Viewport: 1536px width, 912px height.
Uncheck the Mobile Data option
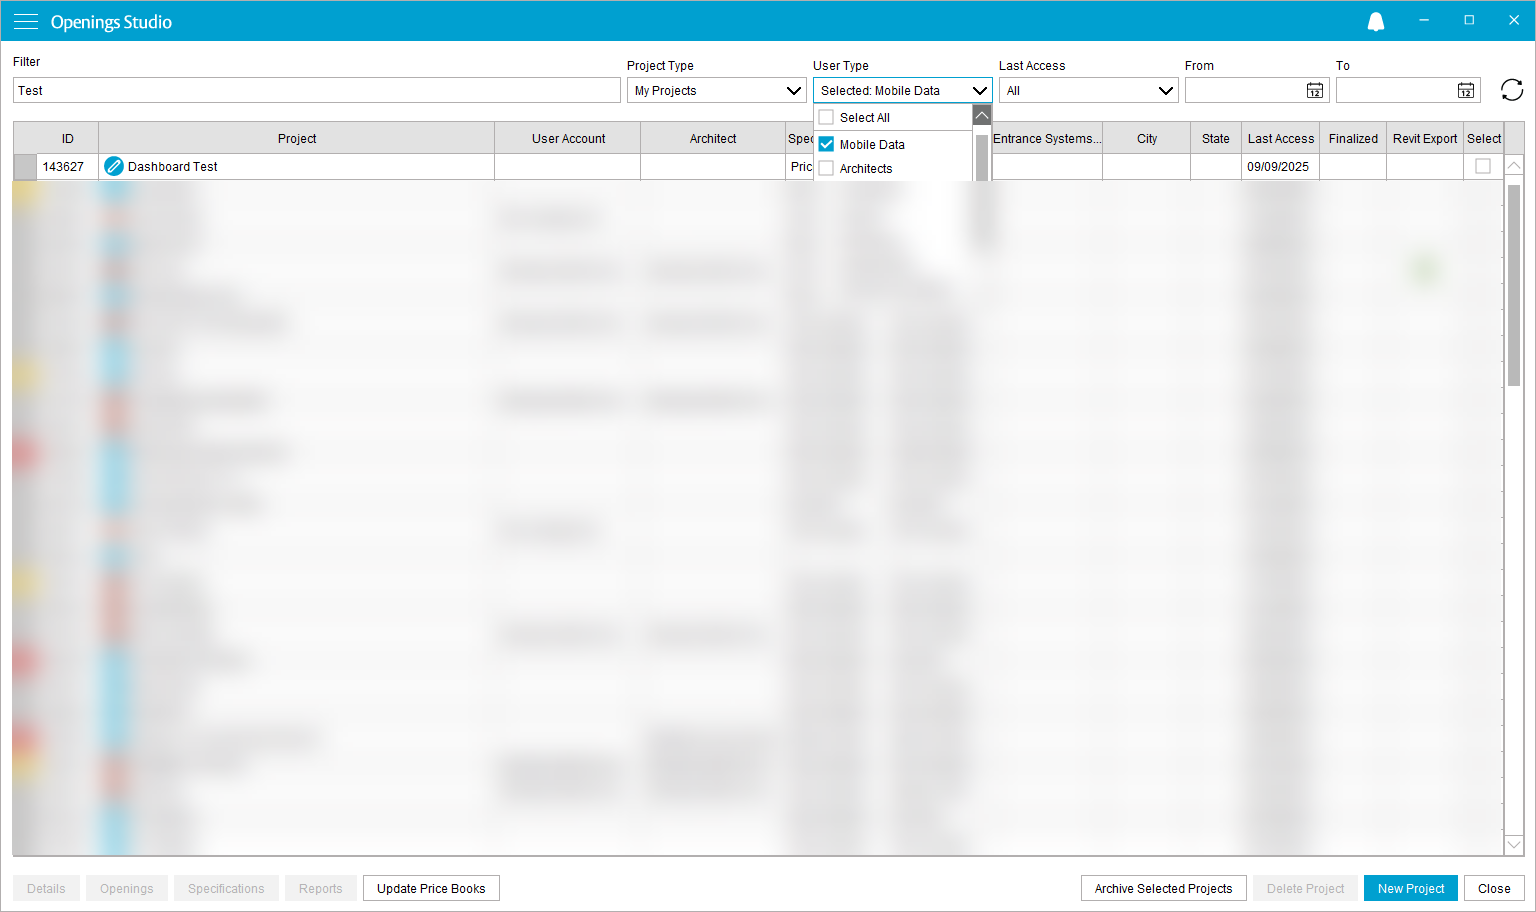[826, 145]
